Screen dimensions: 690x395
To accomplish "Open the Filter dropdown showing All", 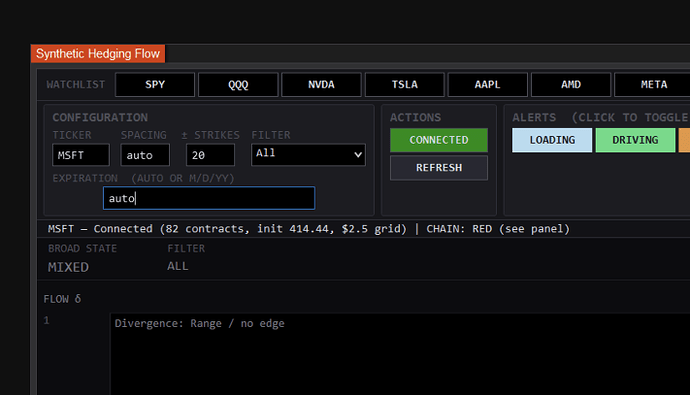I will tap(308, 155).
